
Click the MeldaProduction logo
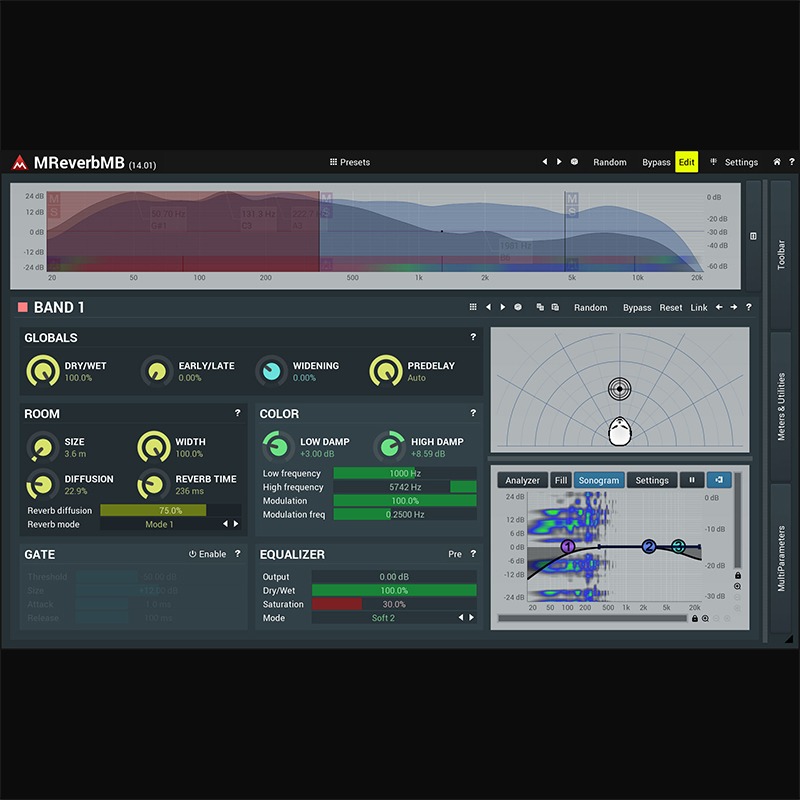click(x=20, y=162)
